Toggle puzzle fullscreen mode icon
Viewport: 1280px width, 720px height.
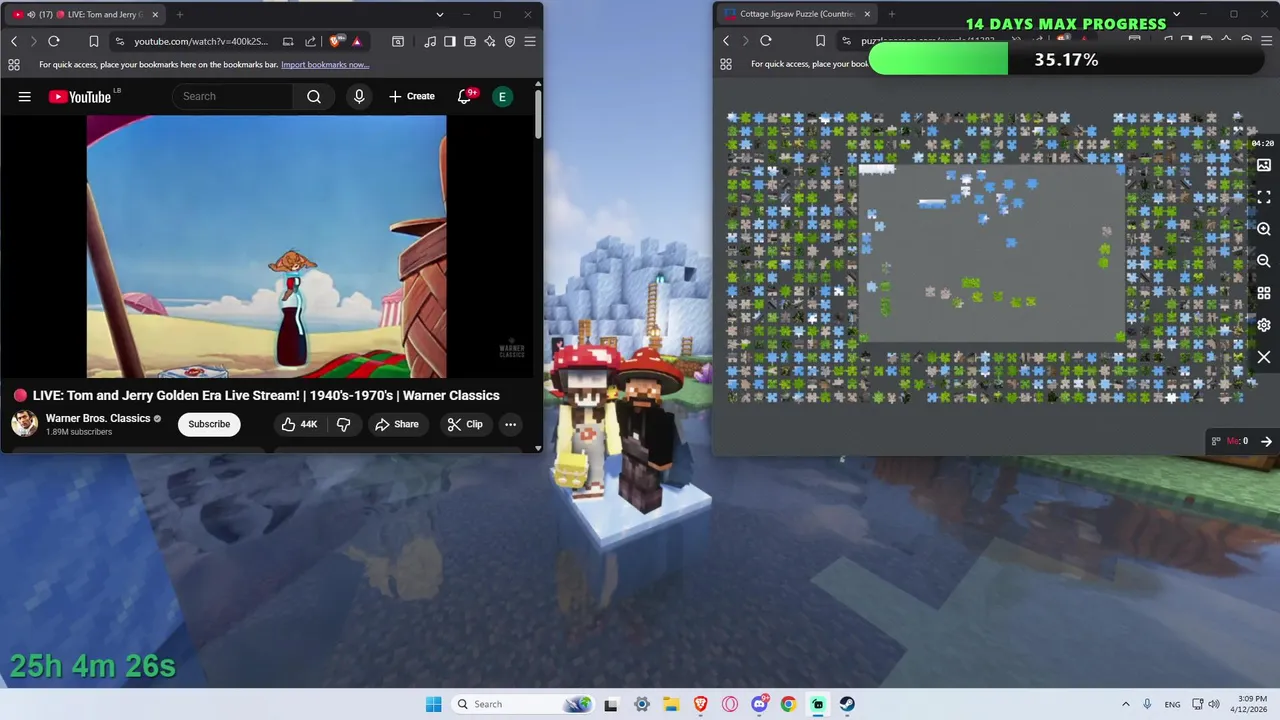pos(1264,197)
